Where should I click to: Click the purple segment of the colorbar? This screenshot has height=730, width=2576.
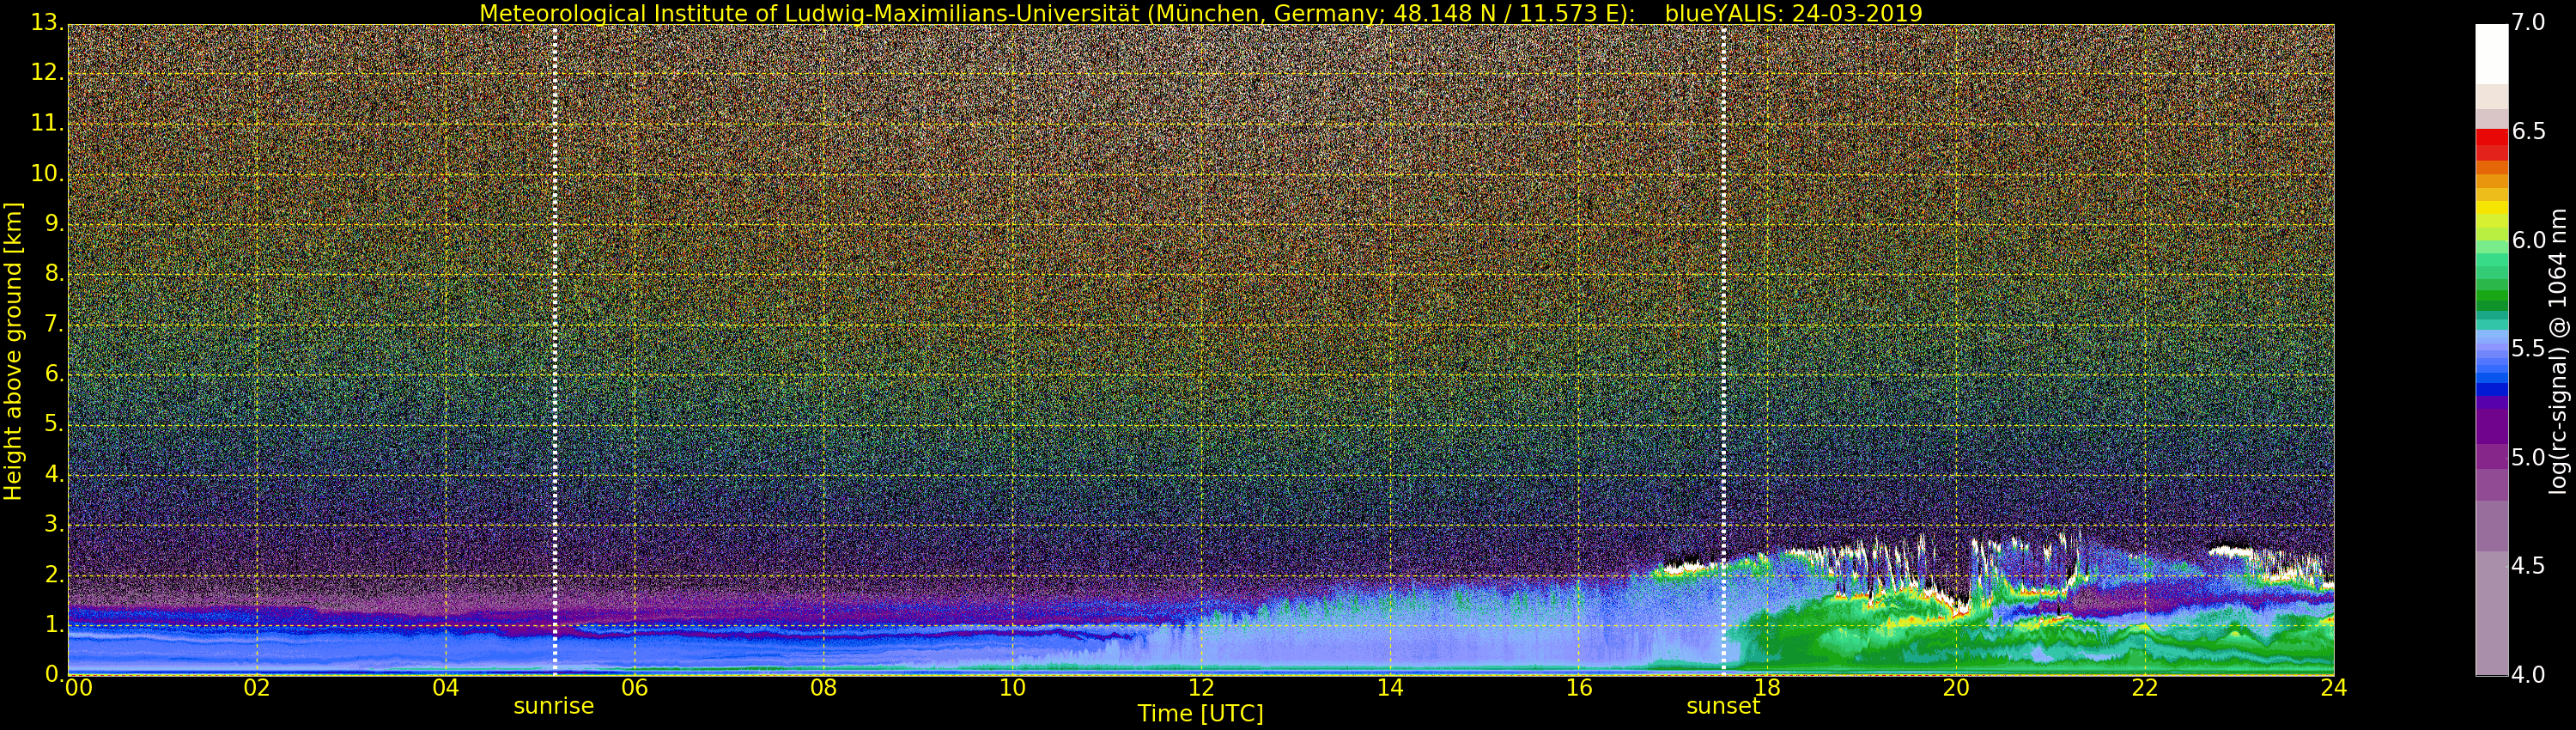click(x=2491, y=425)
